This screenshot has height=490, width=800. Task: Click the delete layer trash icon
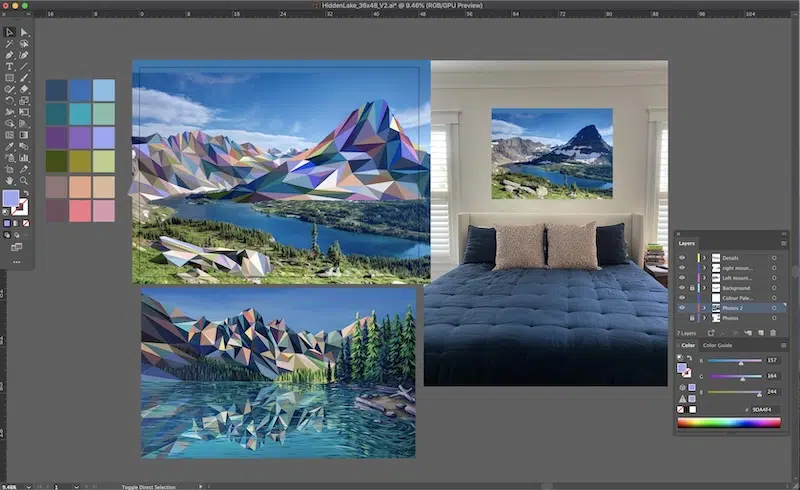point(773,332)
